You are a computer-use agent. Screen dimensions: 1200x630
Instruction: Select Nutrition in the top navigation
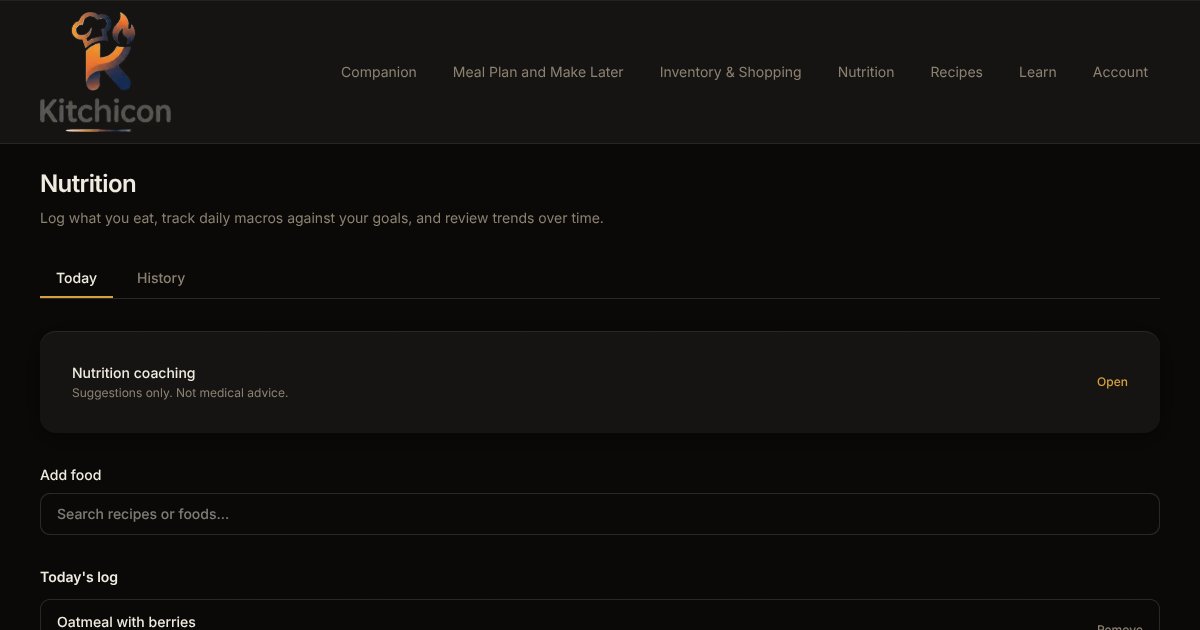pyautogui.click(x=866, y=72)
